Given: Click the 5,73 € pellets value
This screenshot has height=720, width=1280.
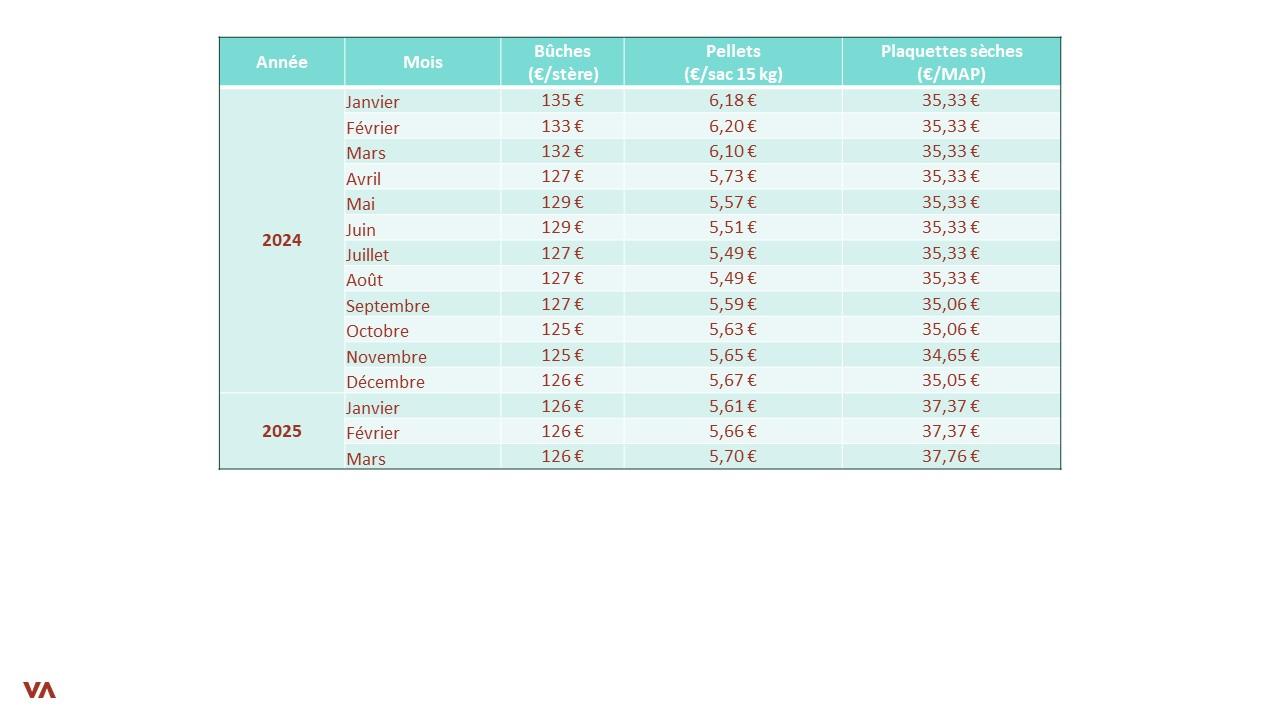Looking at the screenshot, I should (733, 176).
